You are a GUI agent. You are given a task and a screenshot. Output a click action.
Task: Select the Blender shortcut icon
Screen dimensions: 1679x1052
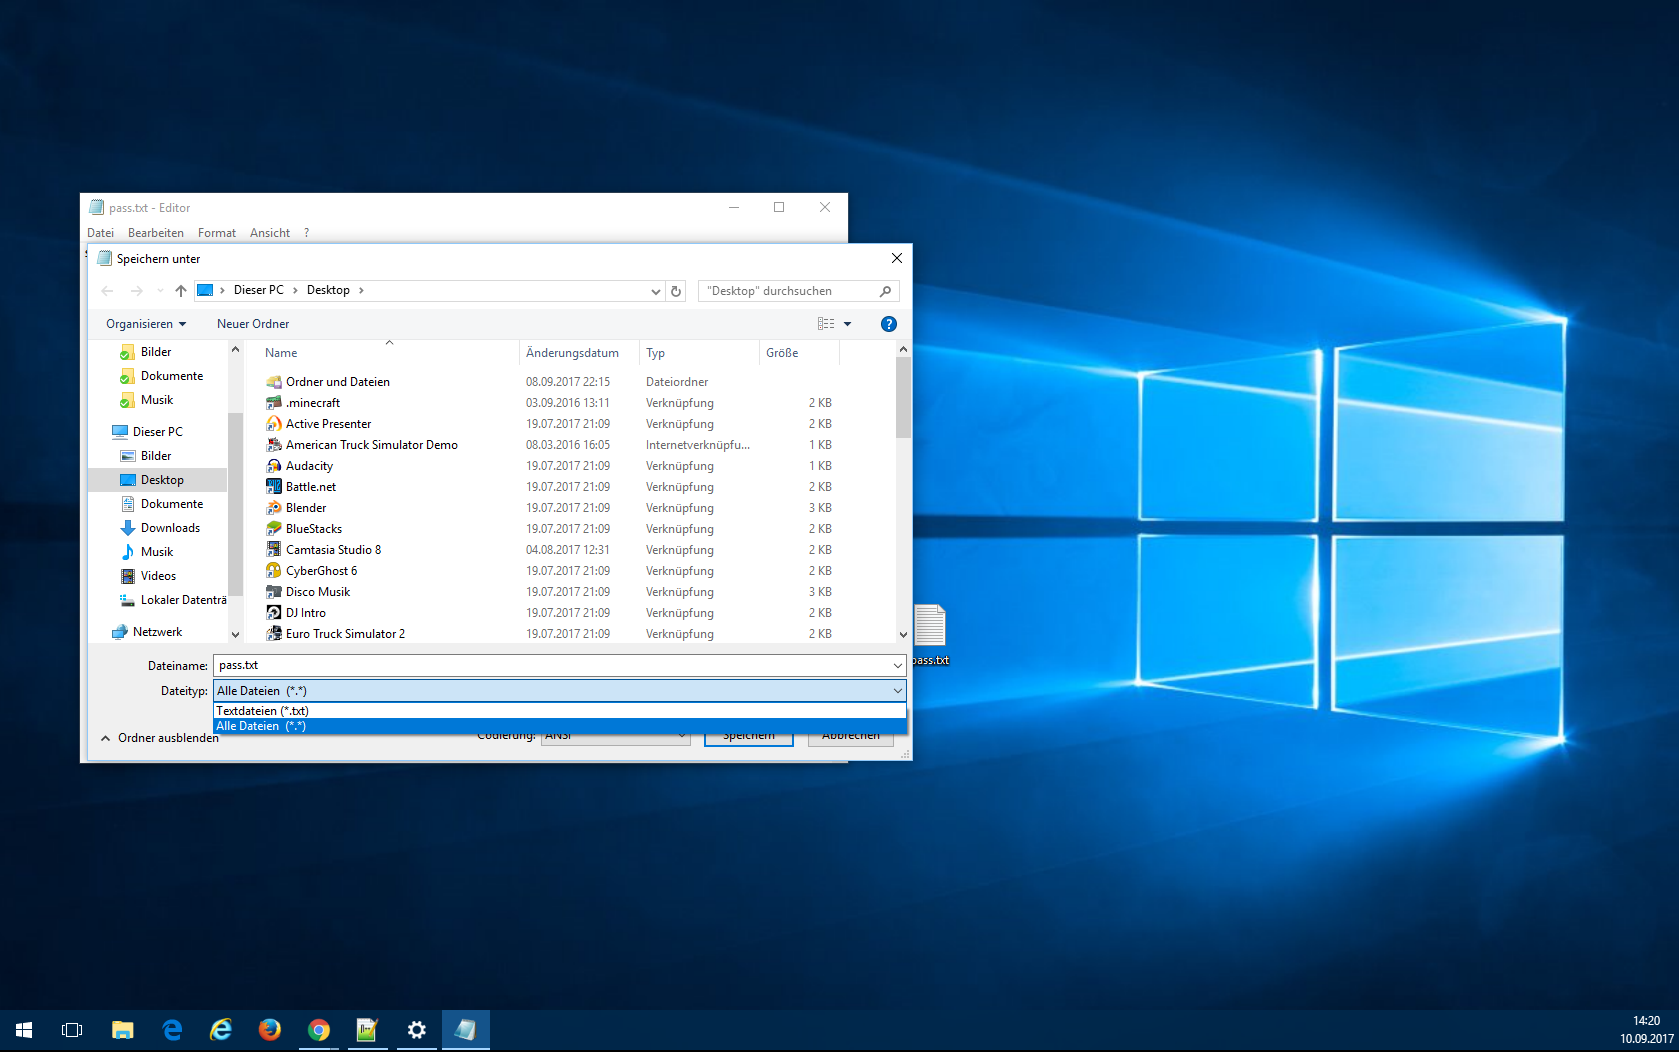[x=273, y=508]
